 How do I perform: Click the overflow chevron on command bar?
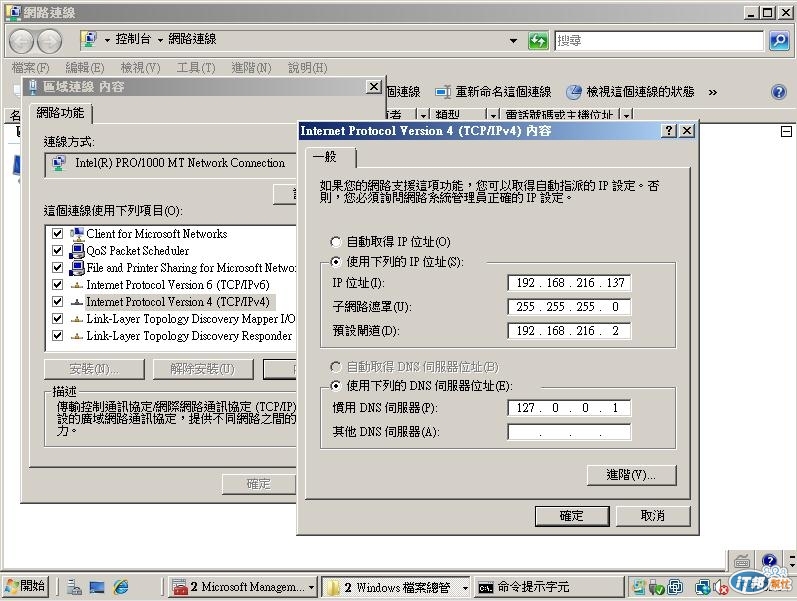713,92
